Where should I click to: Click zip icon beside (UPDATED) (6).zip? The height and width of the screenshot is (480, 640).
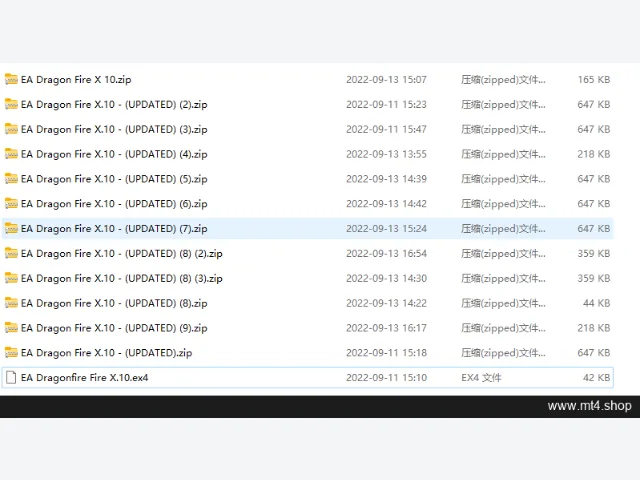[x=11, y=203]
